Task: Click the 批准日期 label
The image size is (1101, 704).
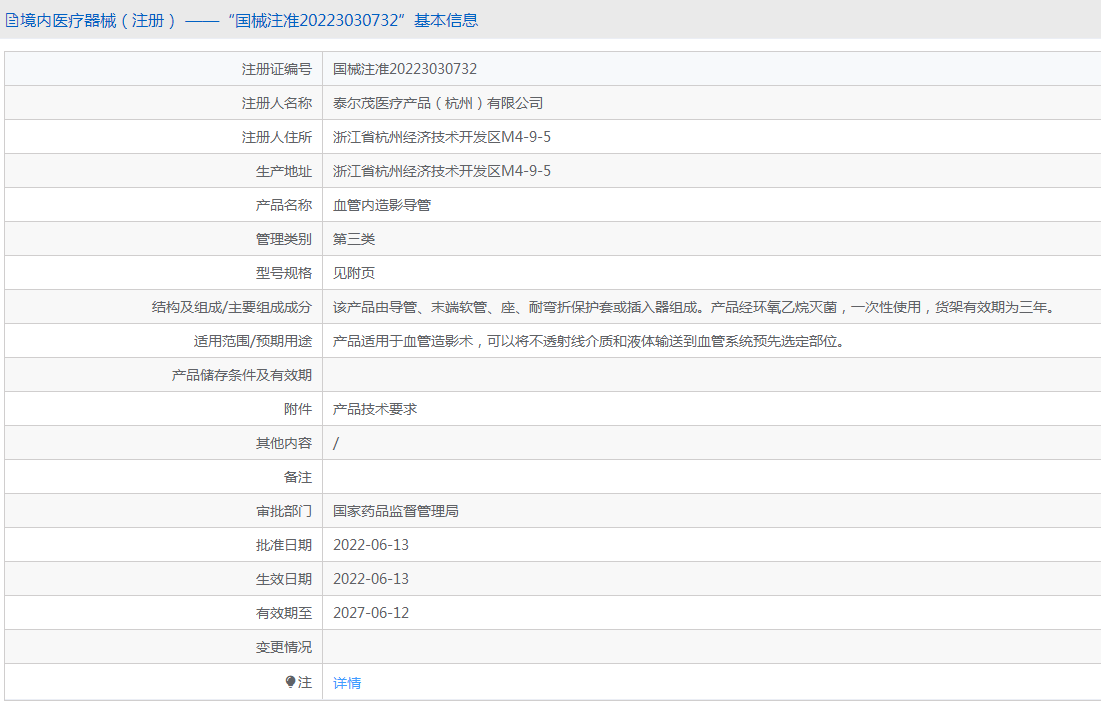Action: pos(284,545)
